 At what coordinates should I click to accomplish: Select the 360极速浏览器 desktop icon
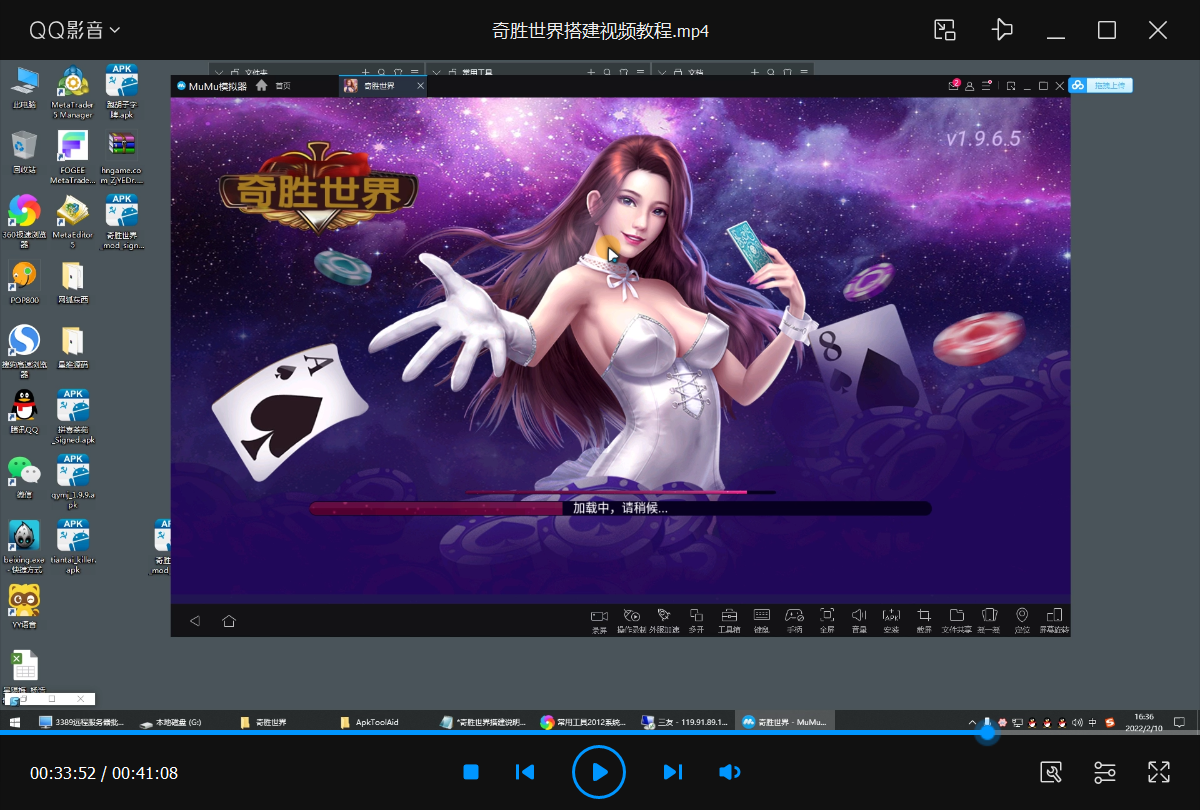click(x=24, y=220)
